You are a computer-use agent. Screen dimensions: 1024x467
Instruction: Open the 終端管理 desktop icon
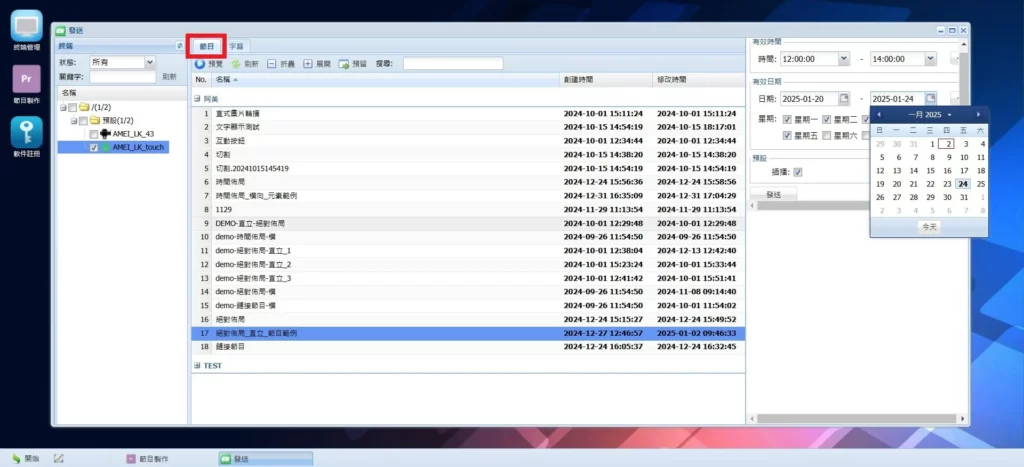26,26
